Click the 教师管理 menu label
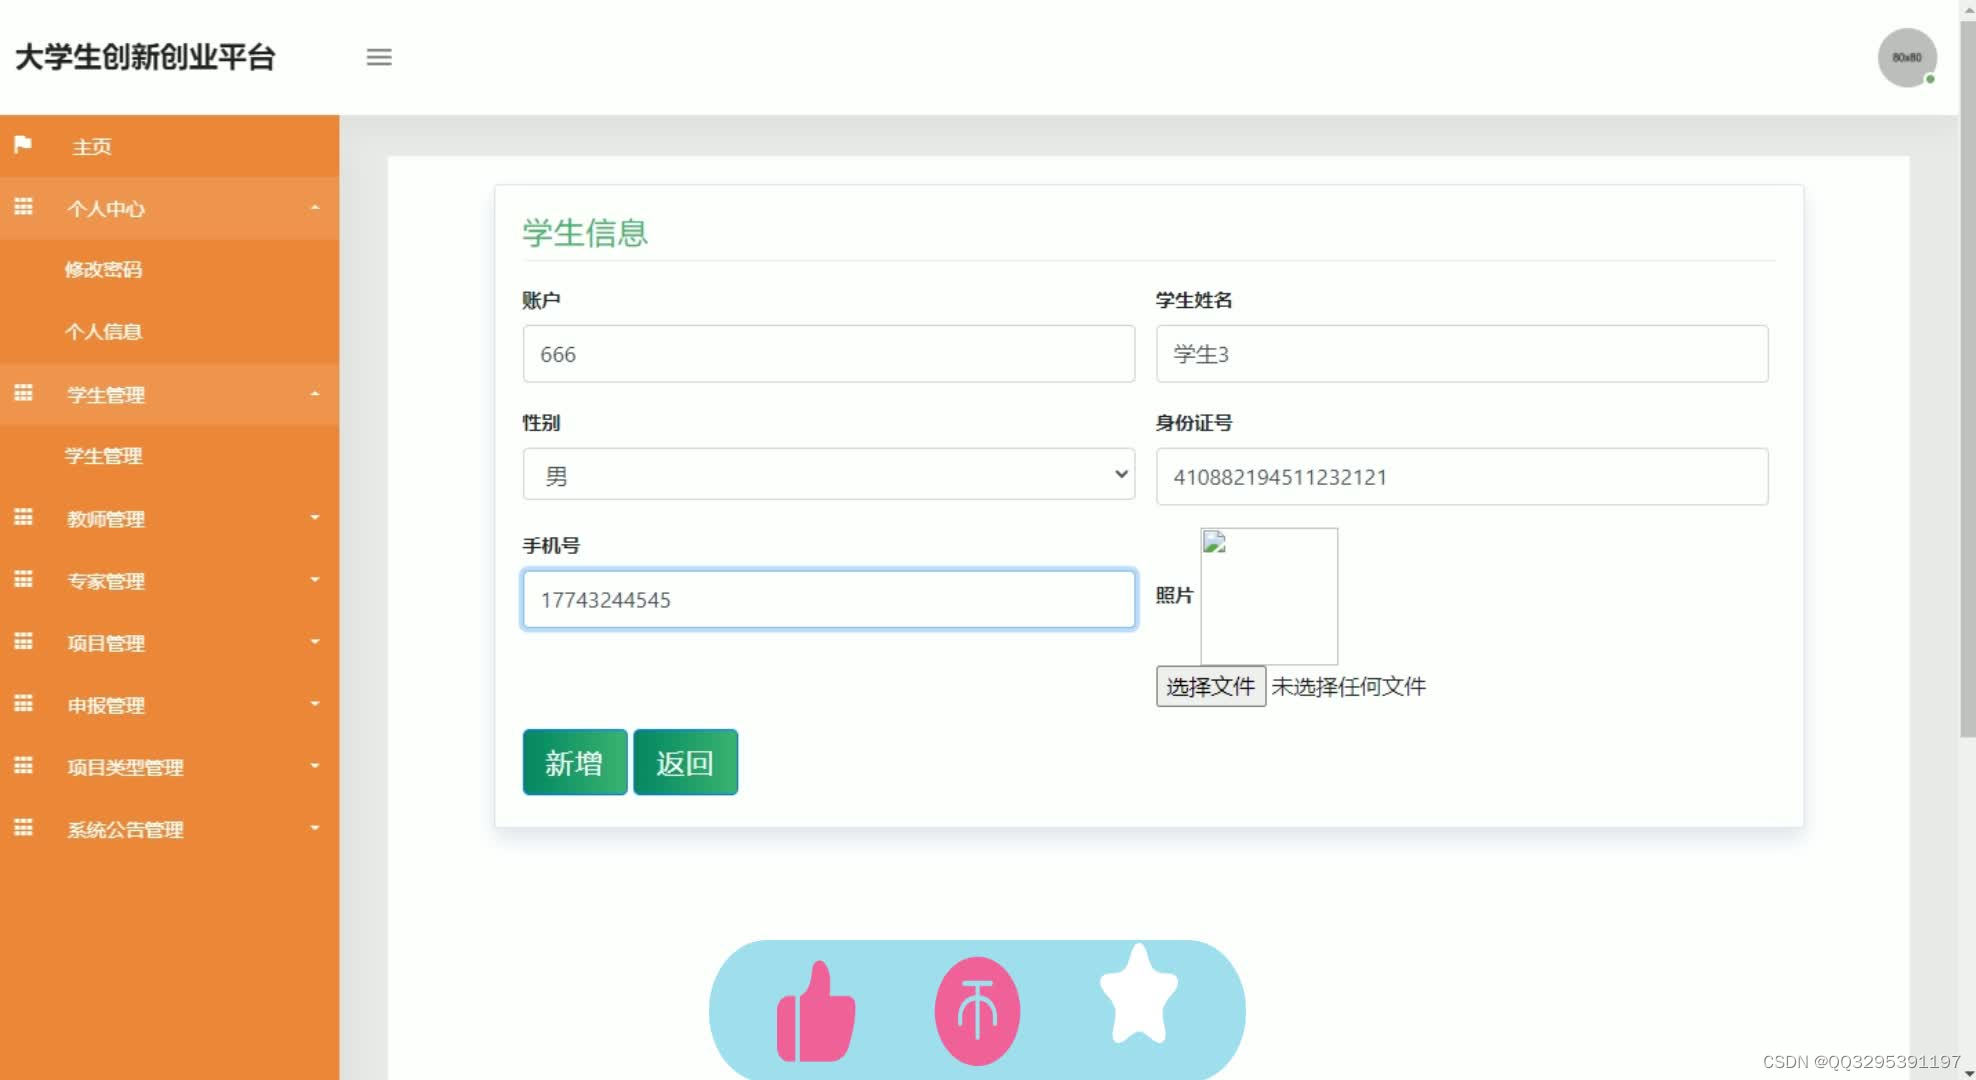Image resolution: width=1976 pixels, height=1080 pixels. (106, 519)
